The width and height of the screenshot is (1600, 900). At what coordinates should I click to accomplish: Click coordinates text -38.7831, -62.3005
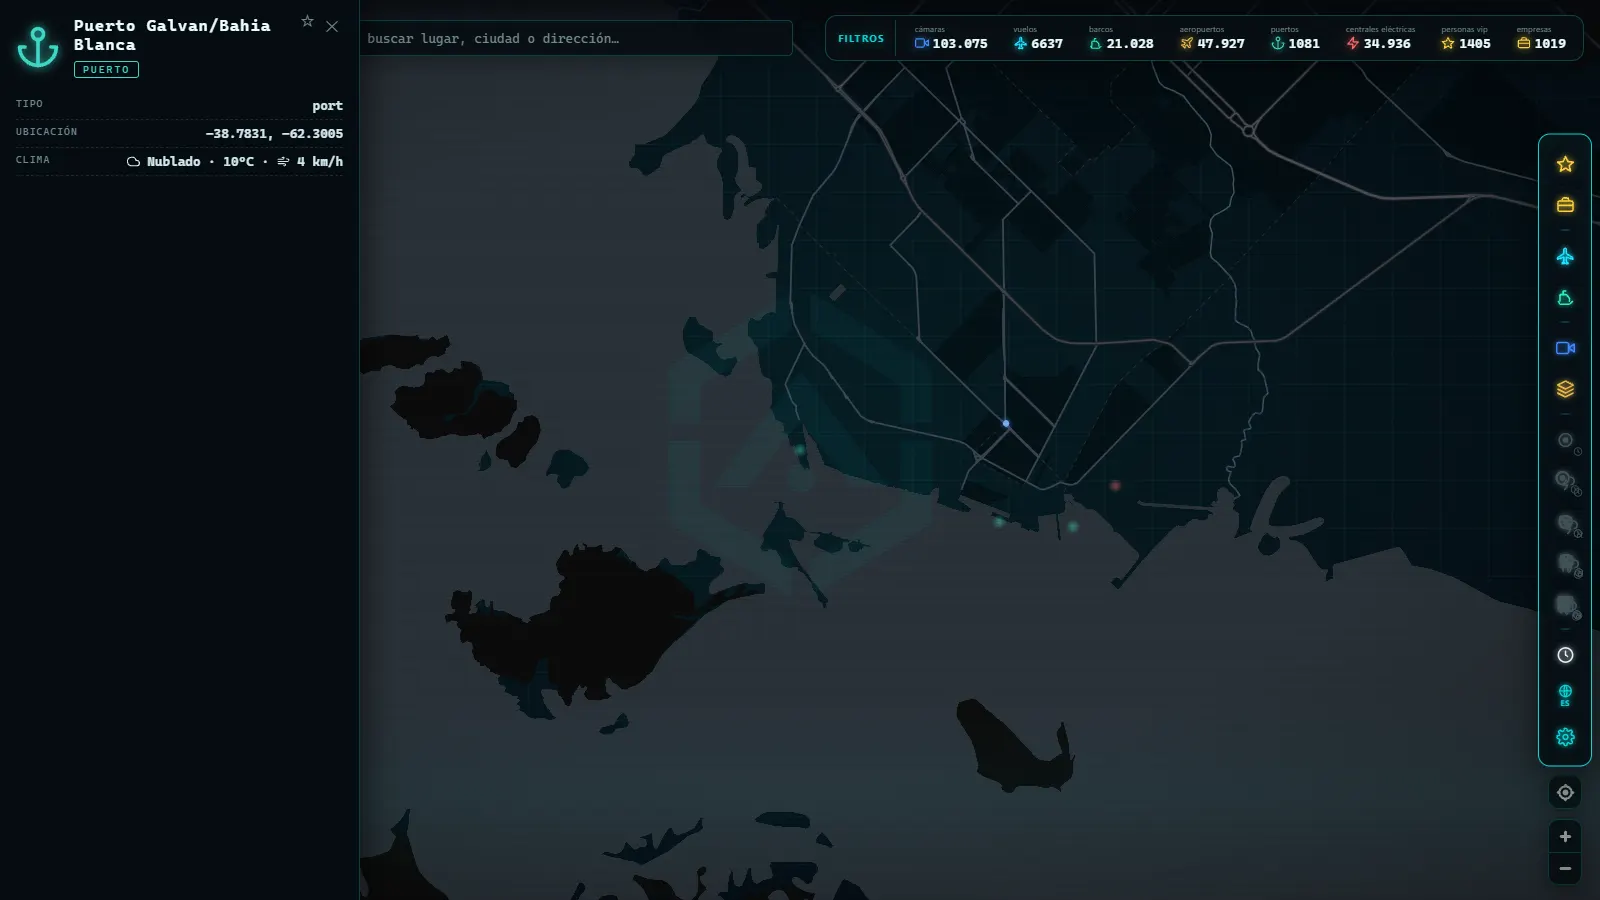pyautogui.click(x=274, y=133)
